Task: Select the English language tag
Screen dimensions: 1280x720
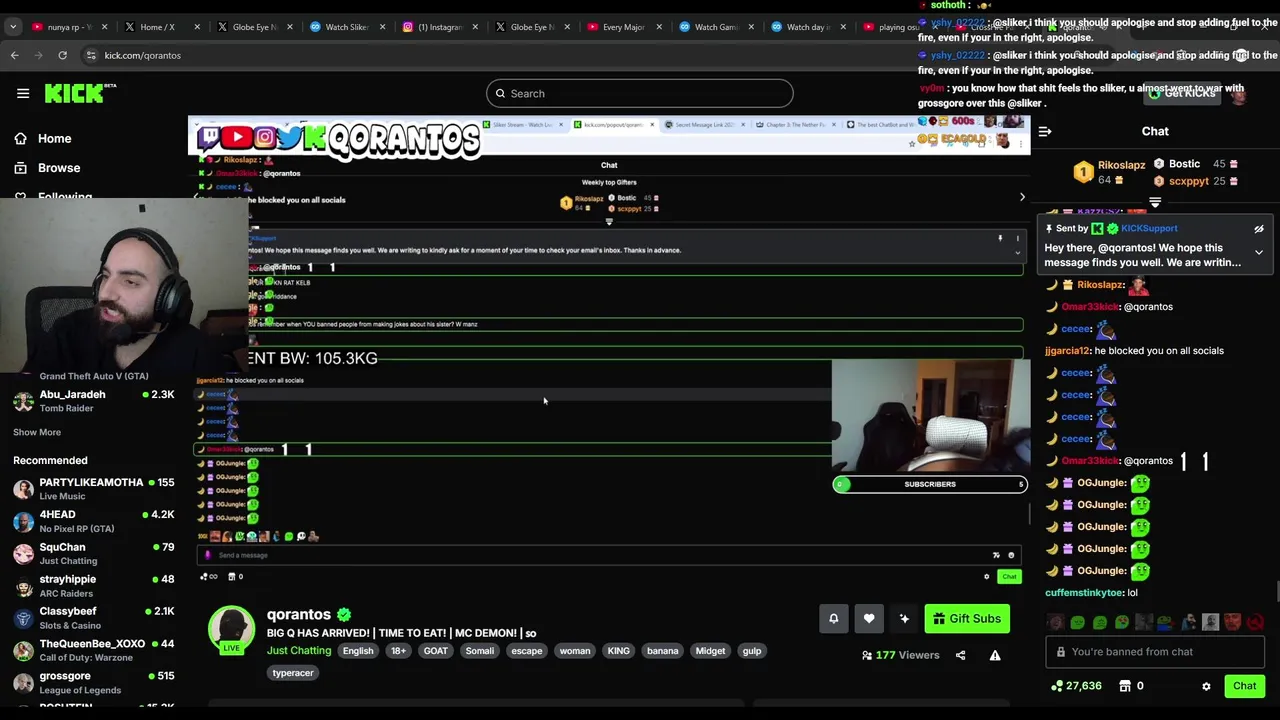Action: click(358, 651)
